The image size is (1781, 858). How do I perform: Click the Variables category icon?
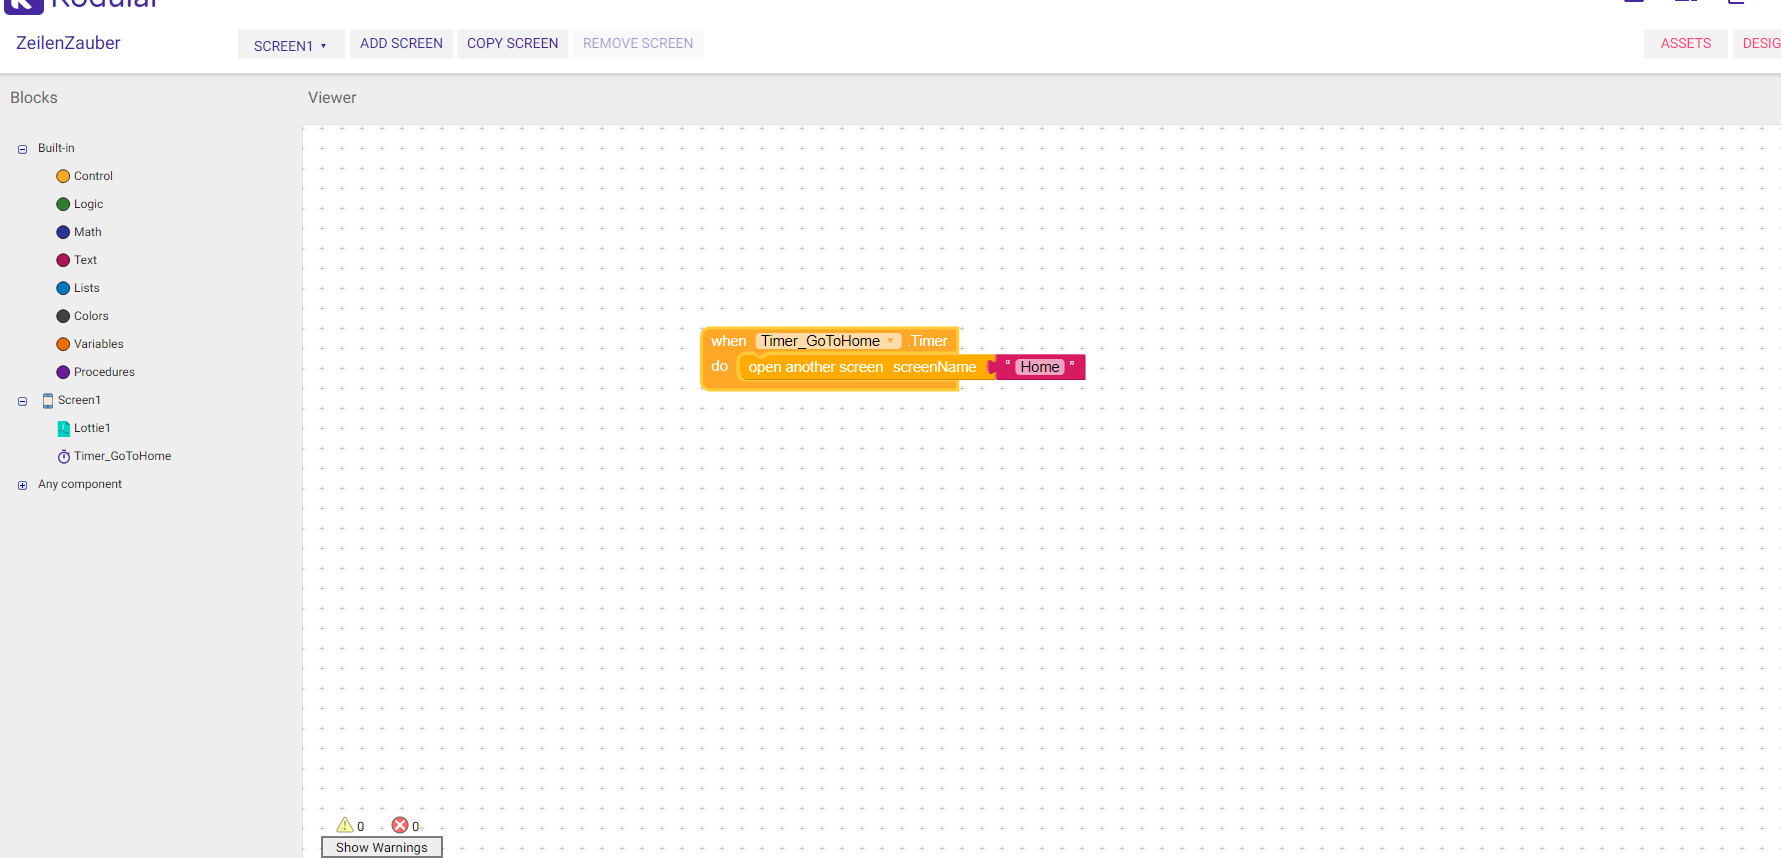pos(63,344)
